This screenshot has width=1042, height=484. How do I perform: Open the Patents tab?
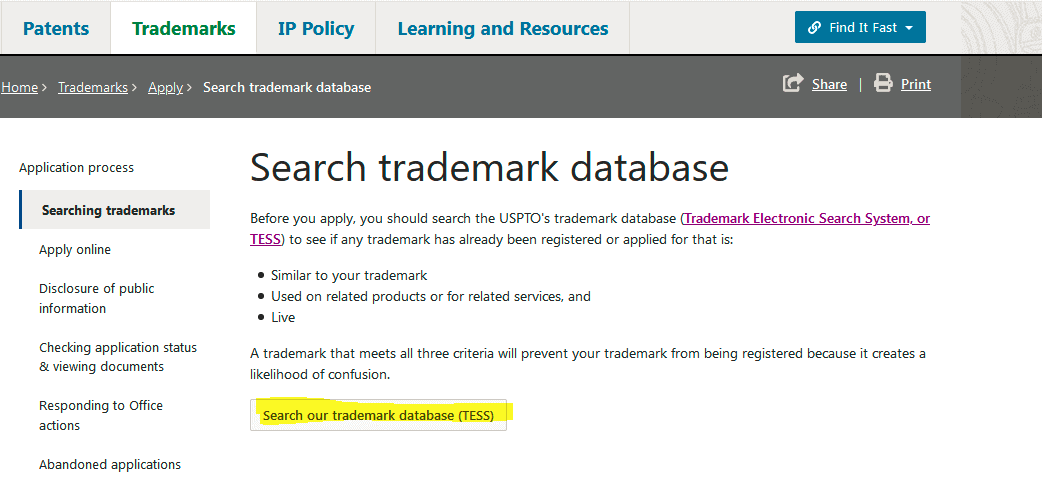point(56,29)
